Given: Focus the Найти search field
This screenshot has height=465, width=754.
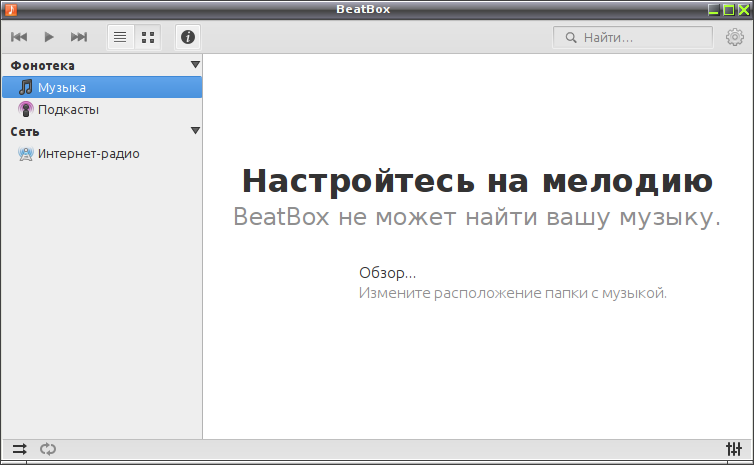Looking at the screenshot, I should tap(632, 38).
